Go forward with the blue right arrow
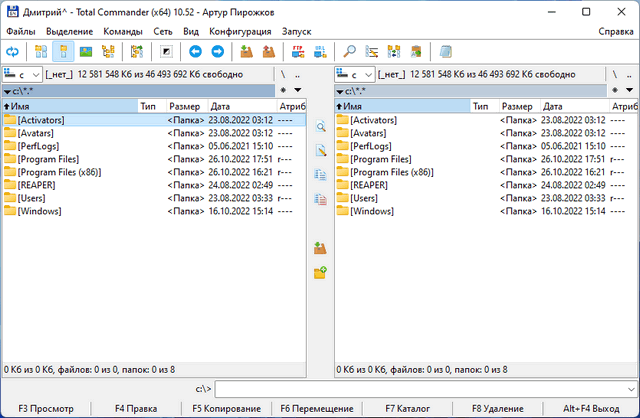This screenshot has width=640, height=418. tap(216, 51)
